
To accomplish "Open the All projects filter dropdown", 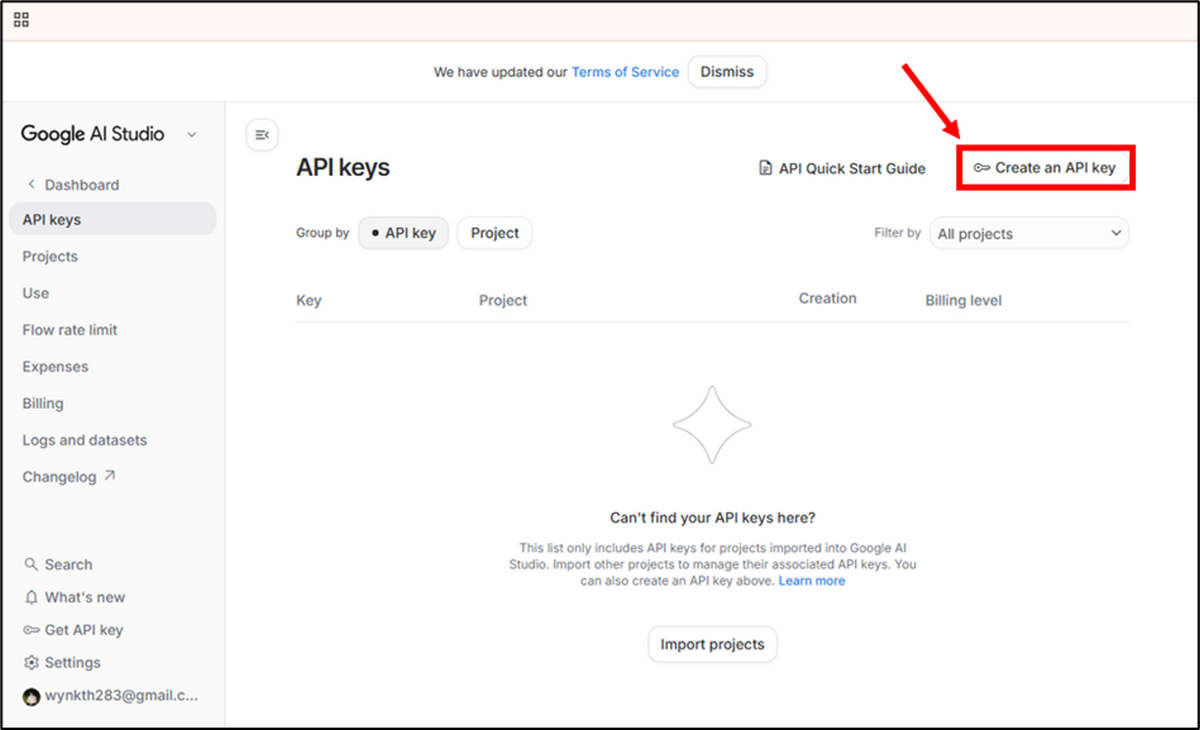I will pos(1029,232).
